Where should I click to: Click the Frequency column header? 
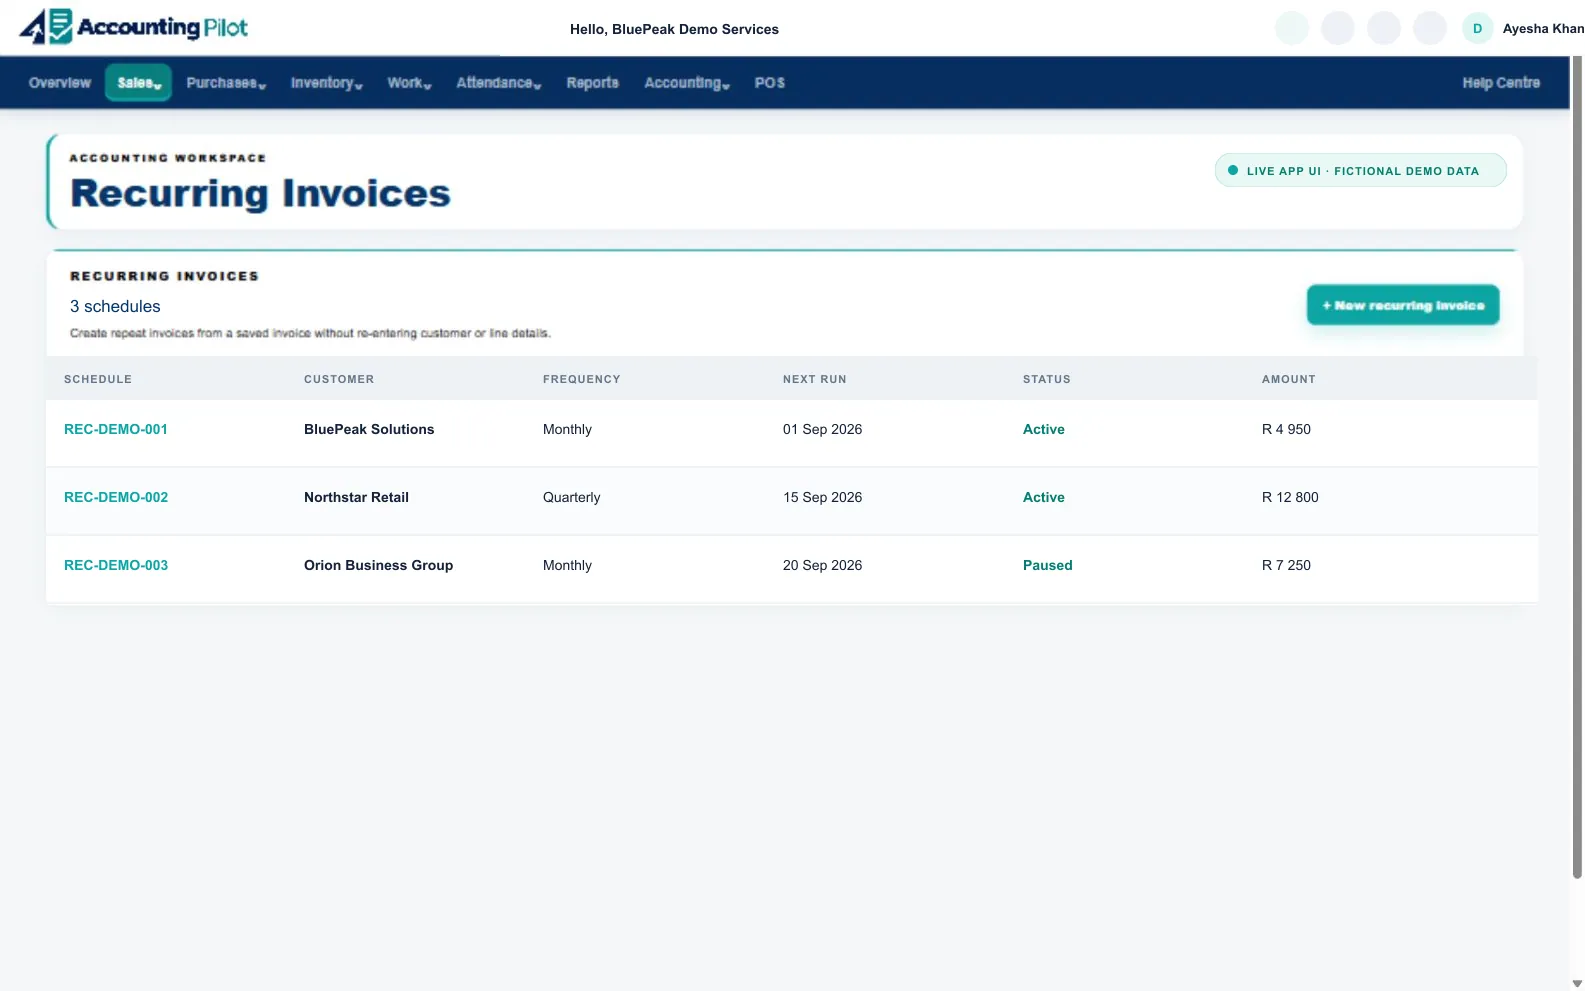[581, 379]
